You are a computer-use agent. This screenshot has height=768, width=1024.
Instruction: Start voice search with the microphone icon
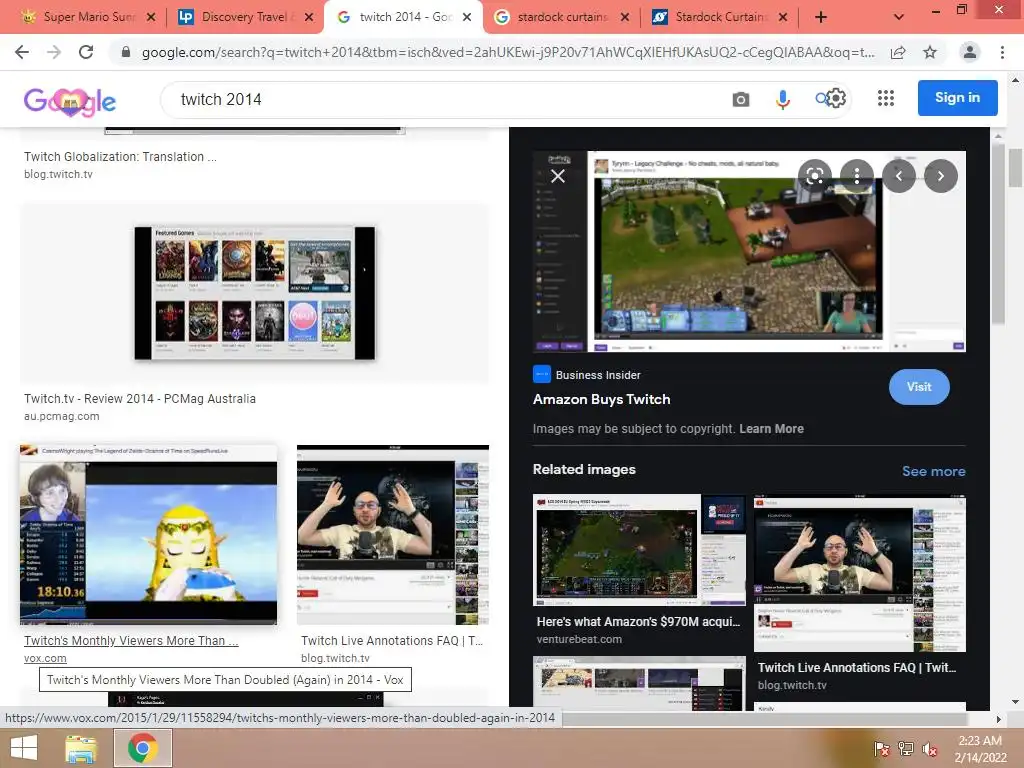[x=782, y=99]
